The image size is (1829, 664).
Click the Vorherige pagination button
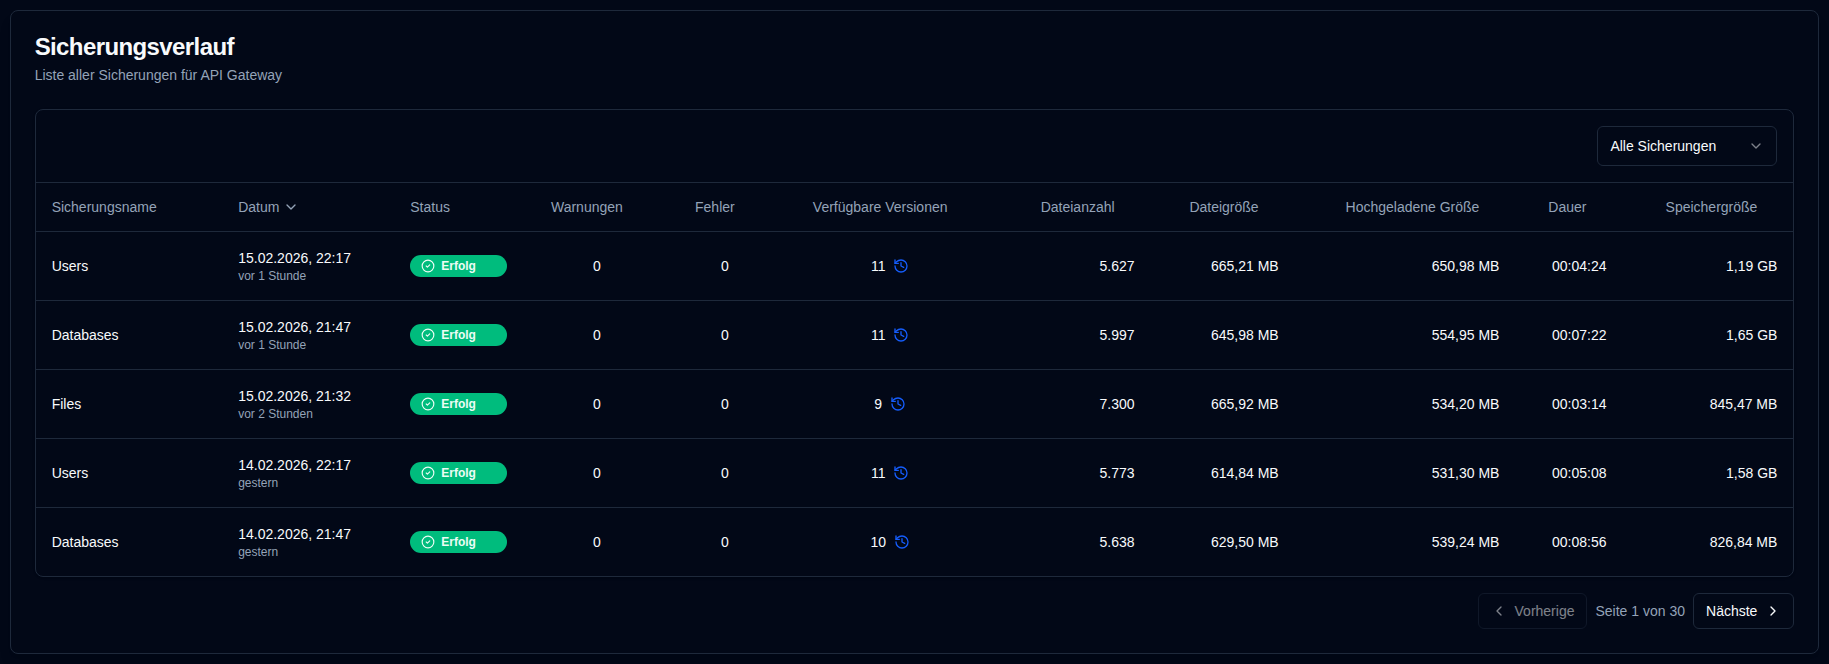[1533, 611]
